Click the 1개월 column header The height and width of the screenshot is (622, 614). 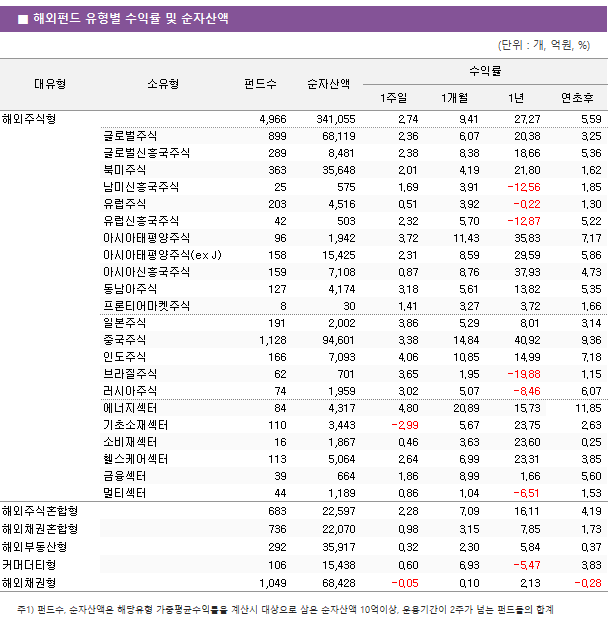pyautogui.click(x=455, y=98)
